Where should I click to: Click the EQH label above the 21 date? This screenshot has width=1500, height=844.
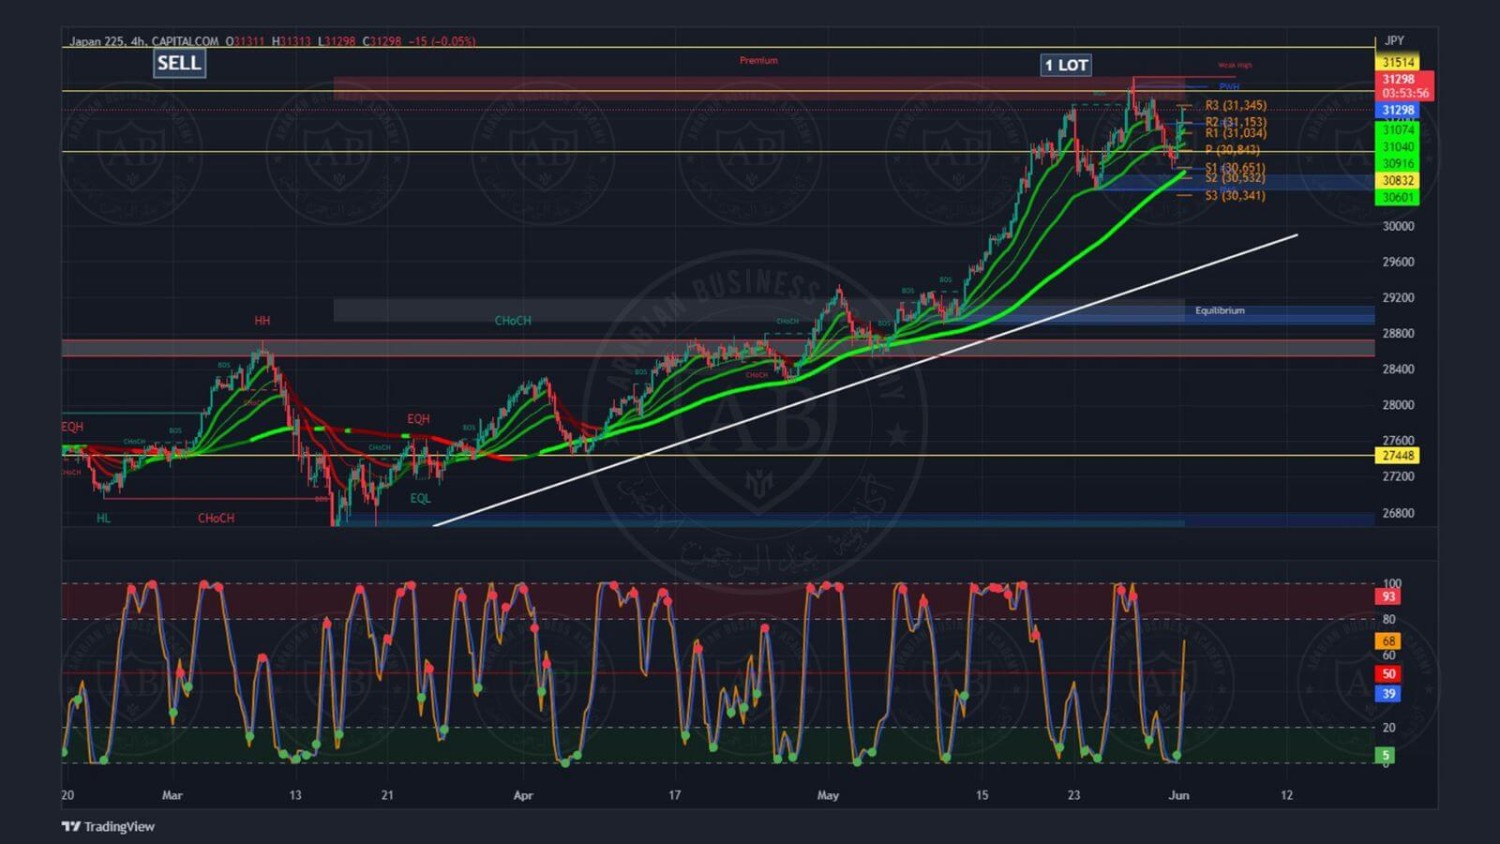(x=418, y=419)
